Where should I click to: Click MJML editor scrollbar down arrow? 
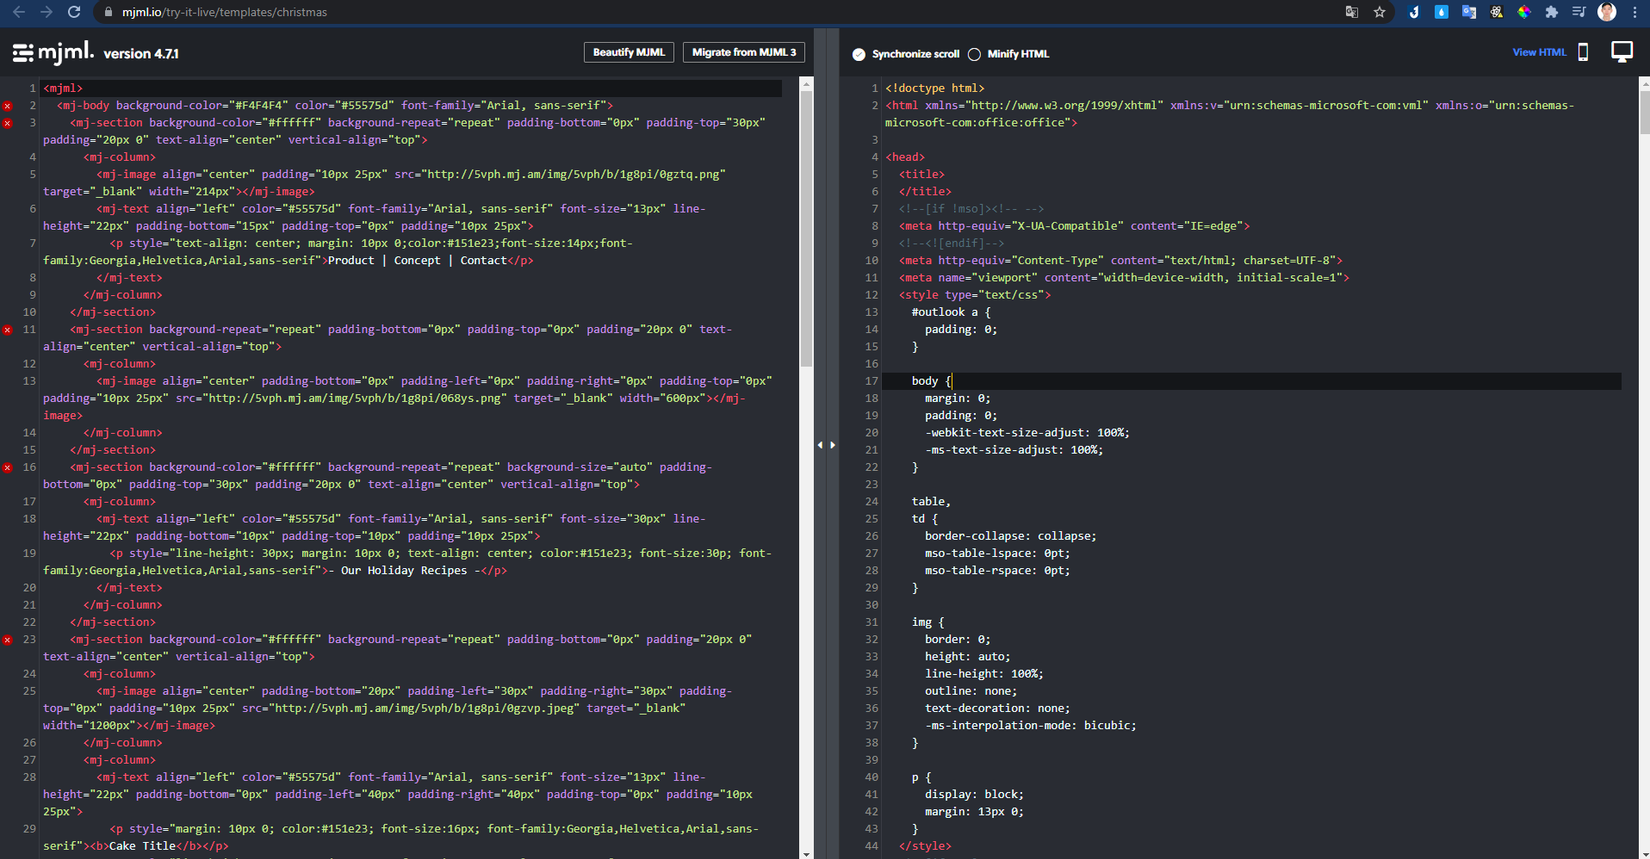806,853
